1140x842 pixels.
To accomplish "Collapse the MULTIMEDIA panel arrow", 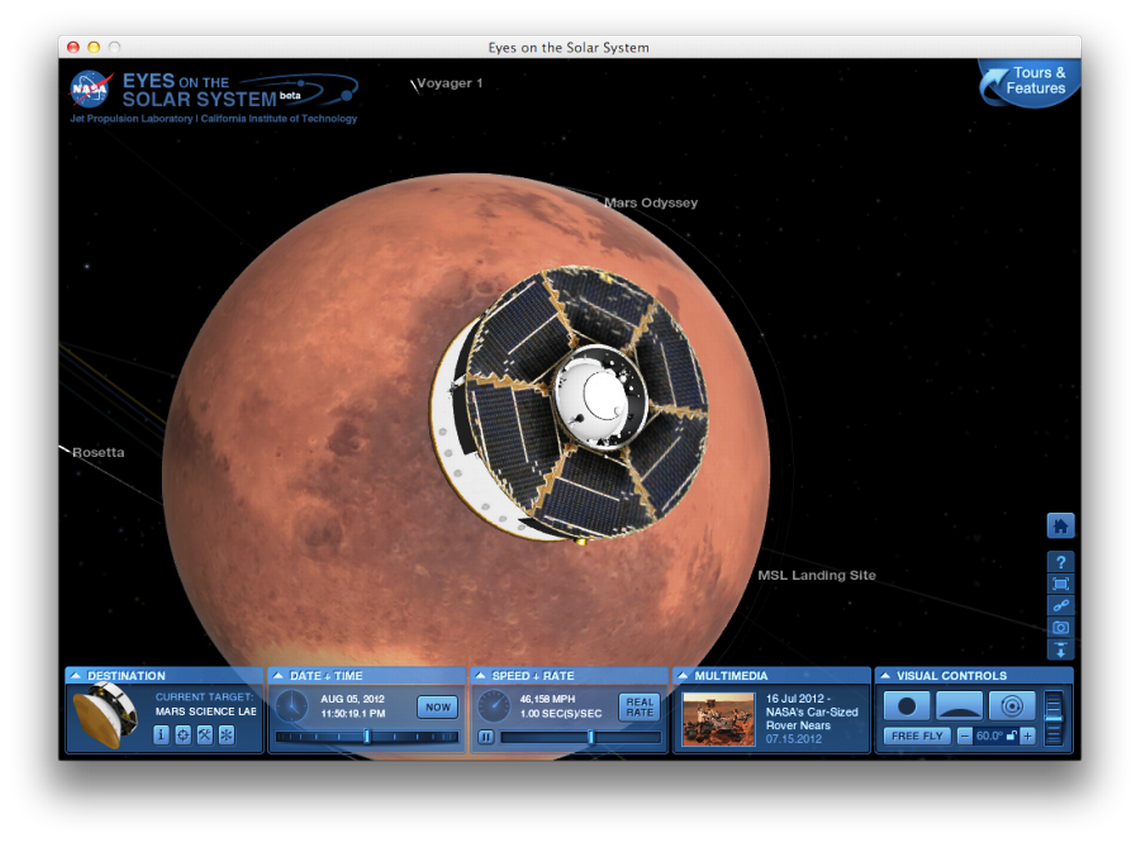I will (682, 675).
